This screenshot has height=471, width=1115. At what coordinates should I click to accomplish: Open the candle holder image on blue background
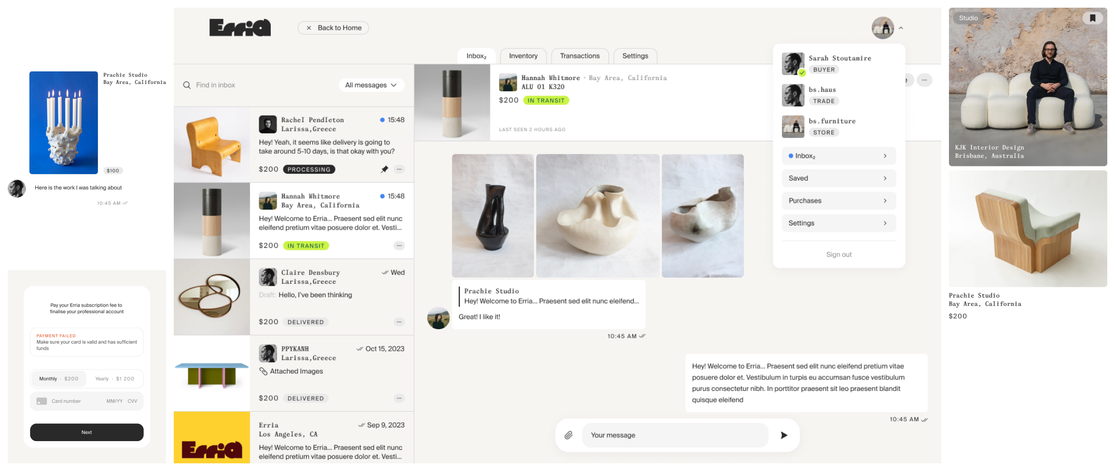click(63, 122)
